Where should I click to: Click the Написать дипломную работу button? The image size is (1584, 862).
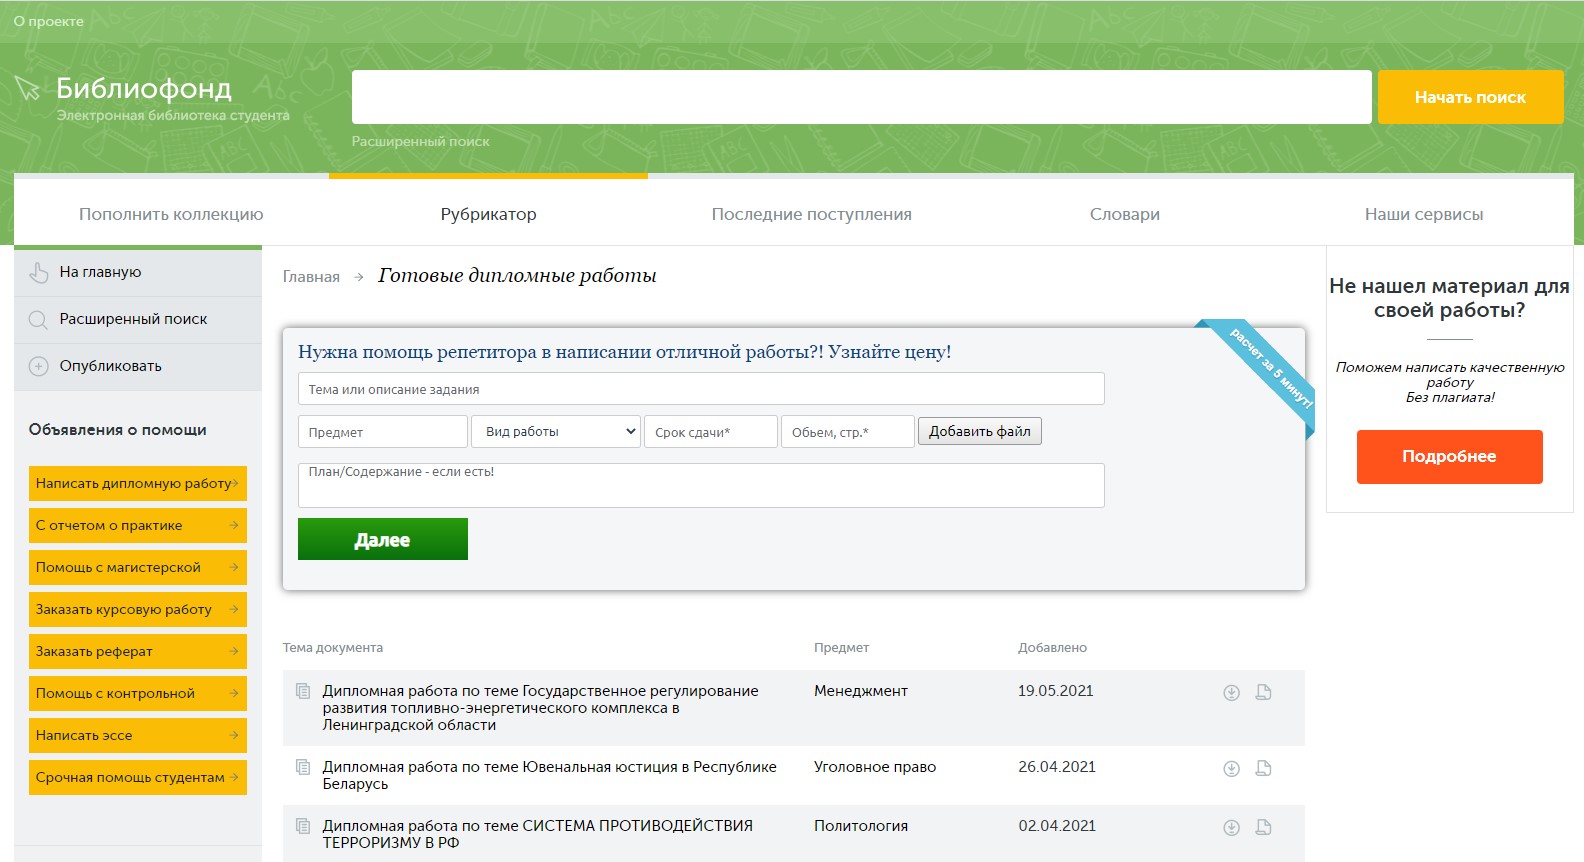138,483
